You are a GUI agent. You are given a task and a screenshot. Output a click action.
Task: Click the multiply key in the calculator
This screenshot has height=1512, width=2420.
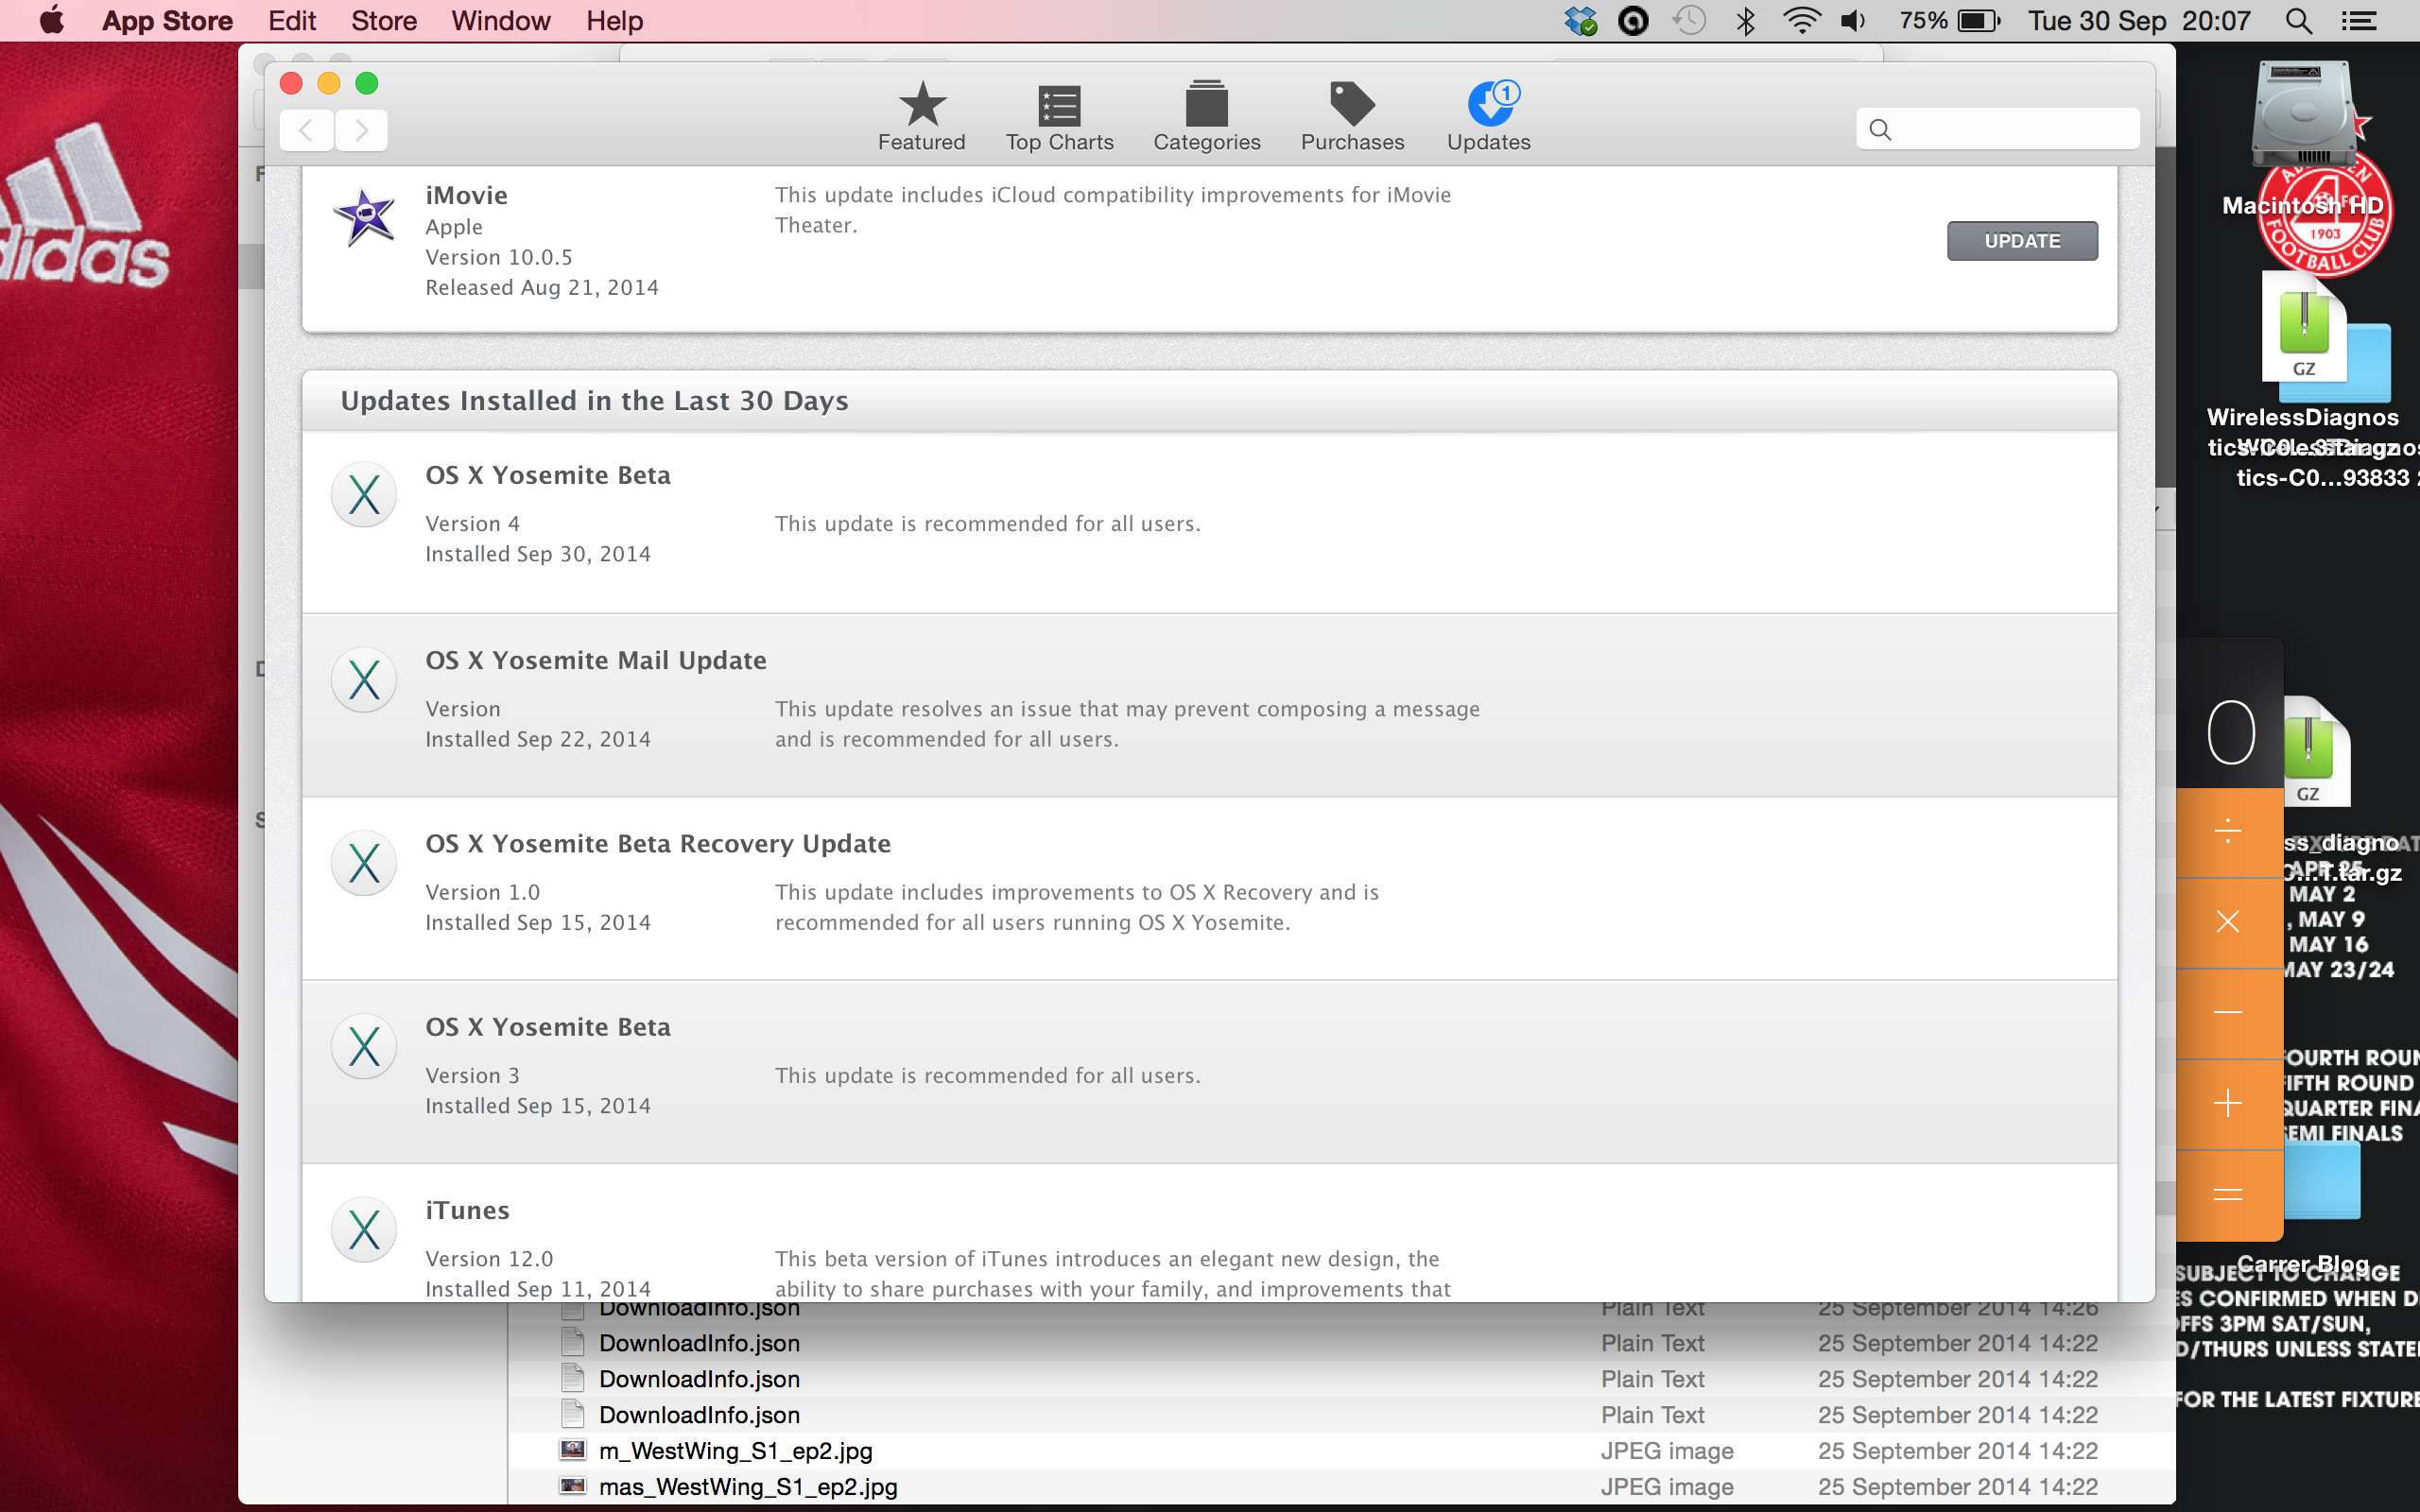(x=2228, y=922)
